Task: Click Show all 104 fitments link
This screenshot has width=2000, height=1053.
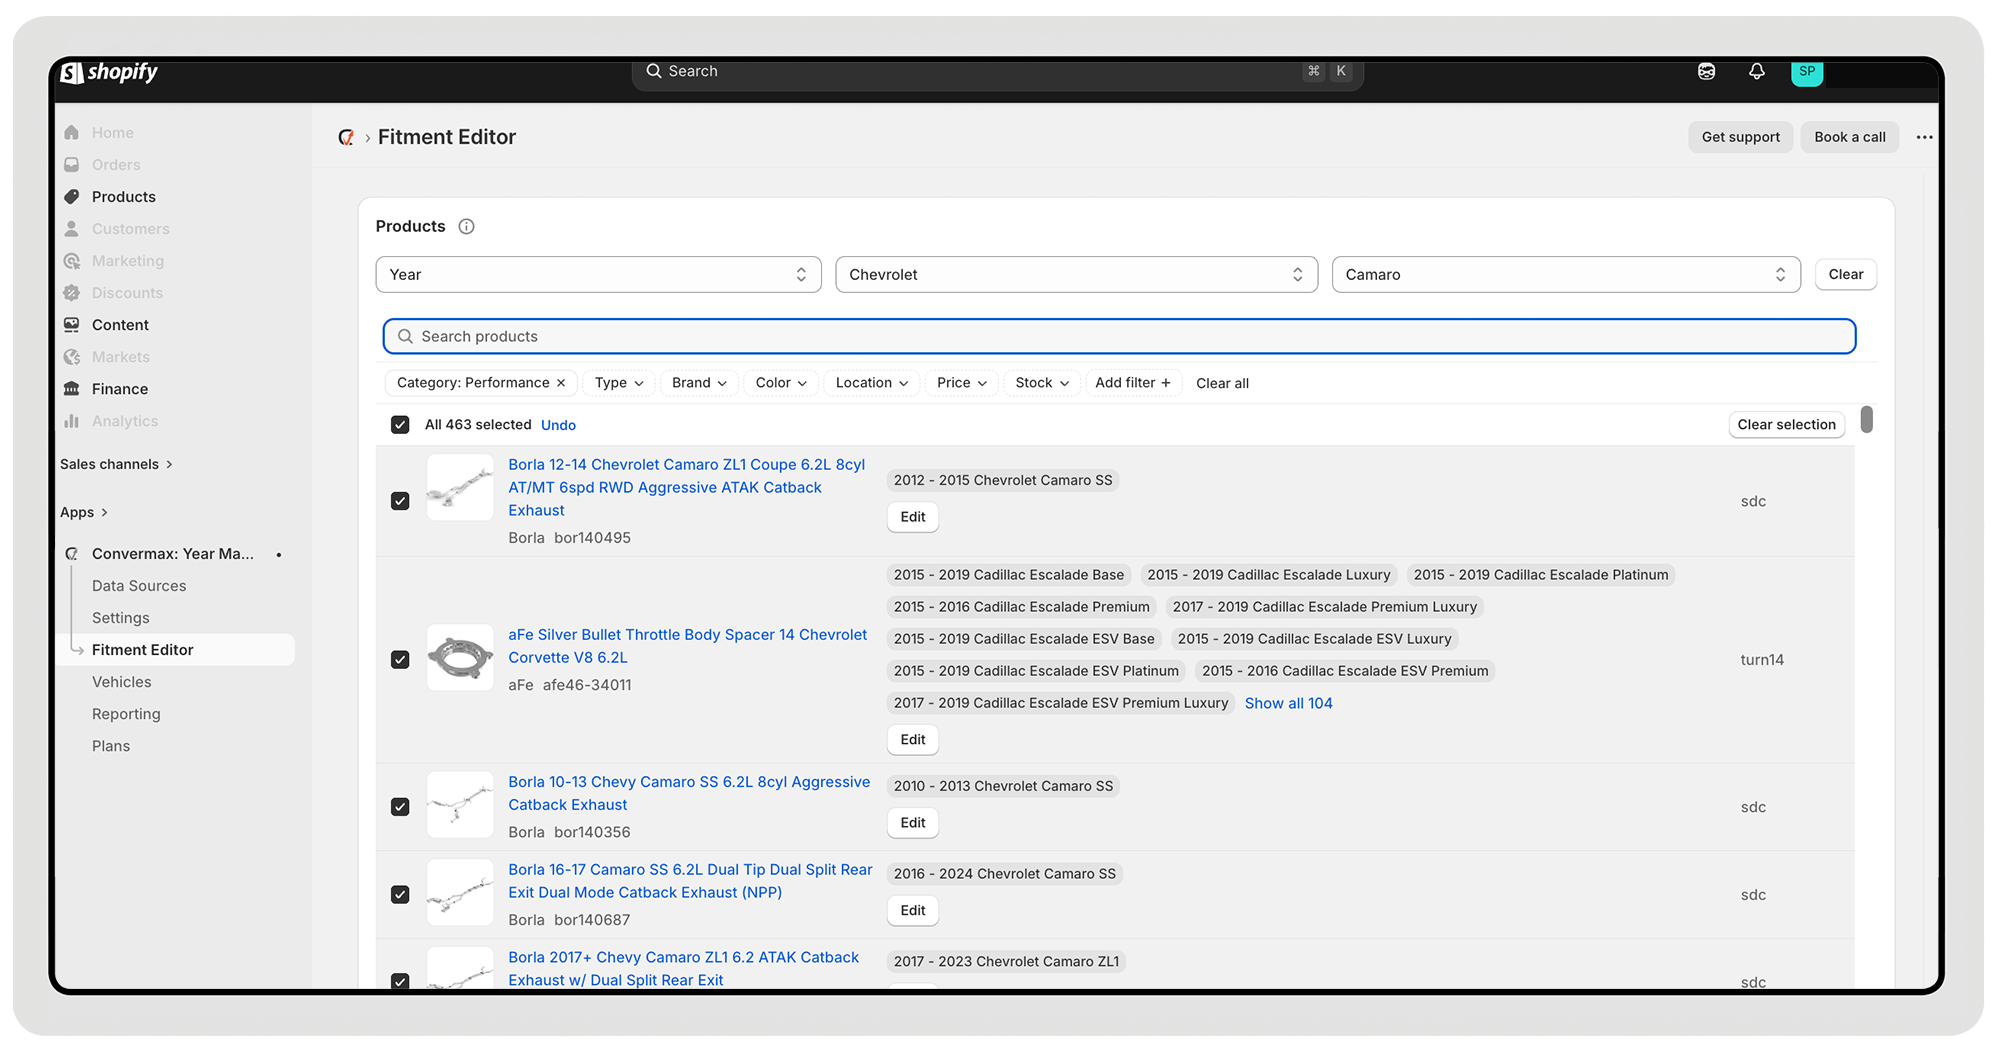Action: coord(1288,703)
